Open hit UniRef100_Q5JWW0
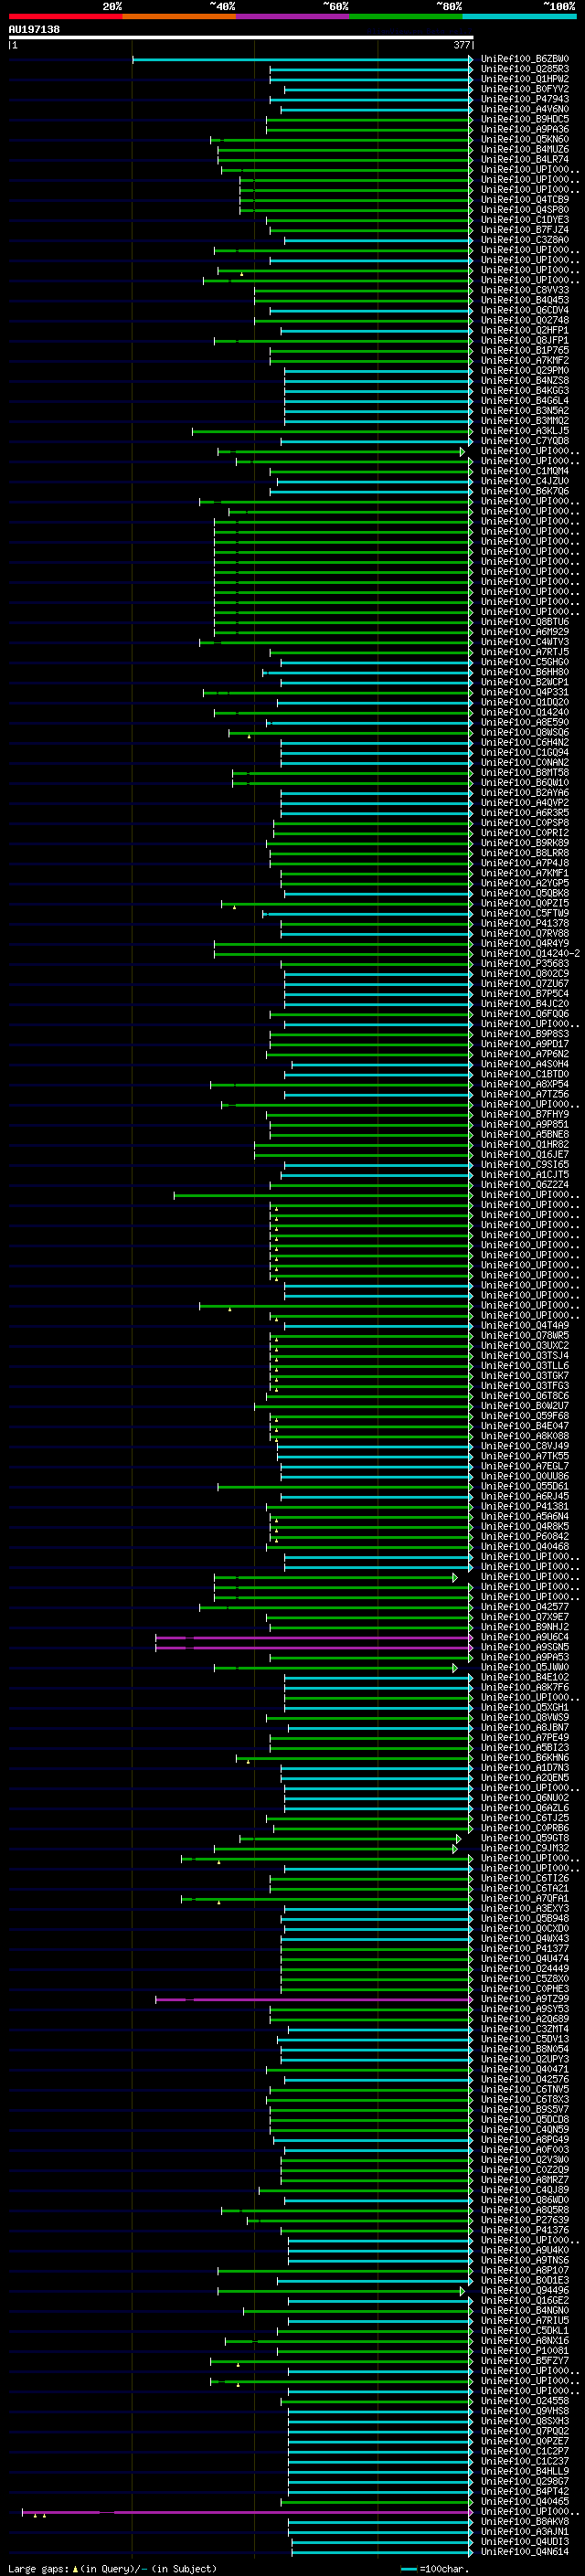This screenshot has width=585, height=2576. coord(525,1667)
